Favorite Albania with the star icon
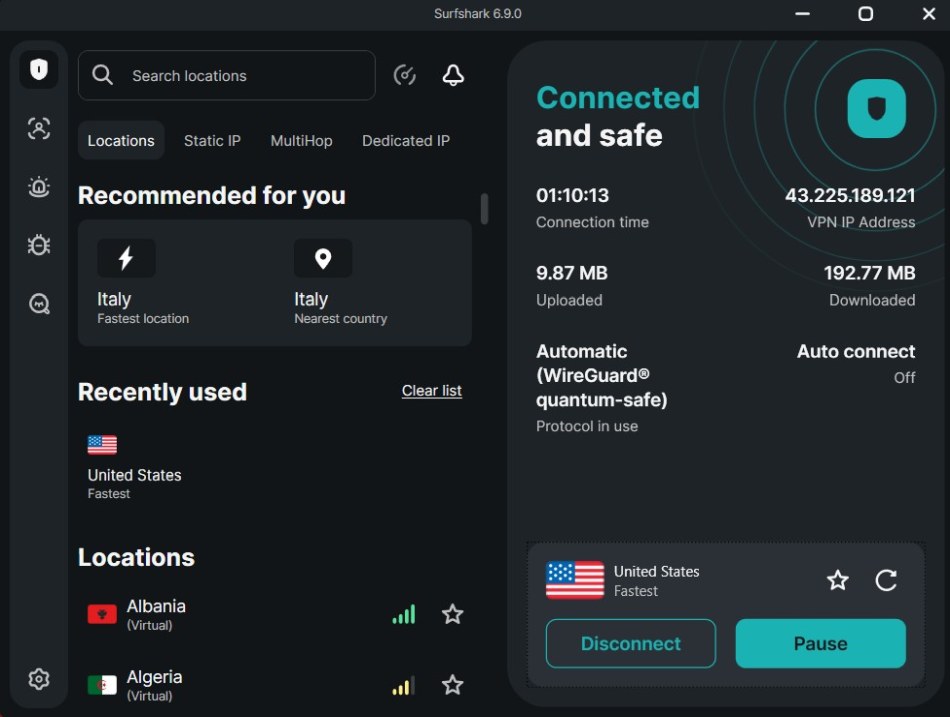The image size is (950, 717). tap(453, 615)
